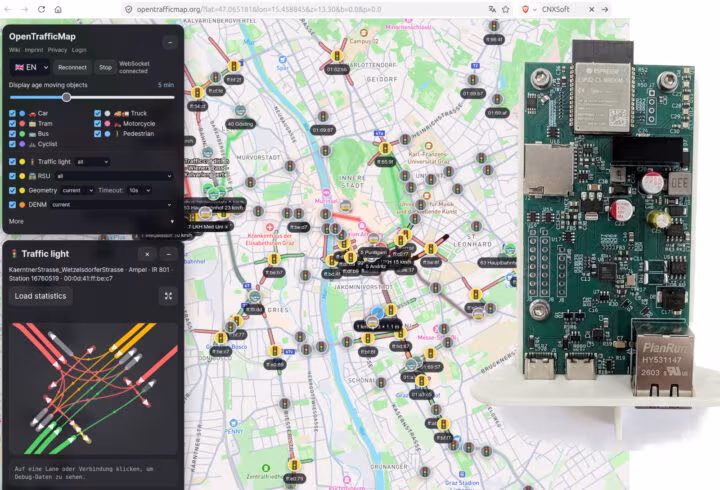Click the PENNY store marker on map
Image resolution: width=720 pixels, height=490 pixels.
233,423
